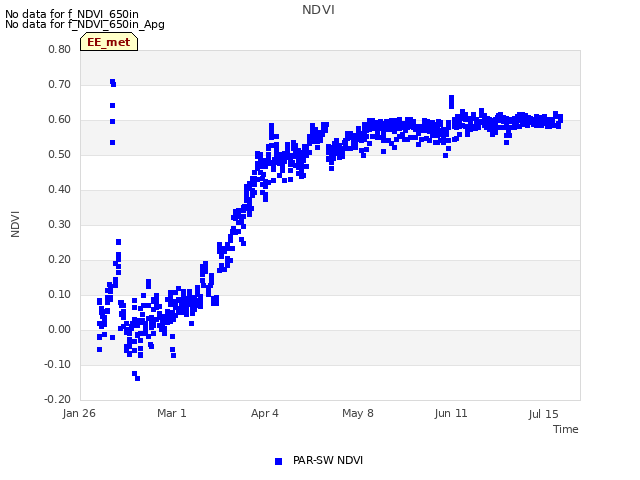Image resolution: width=640 pixels, height=480 pixels.
Task: Click the 0.80 y-axis value
Action: (x=60, y=49)
